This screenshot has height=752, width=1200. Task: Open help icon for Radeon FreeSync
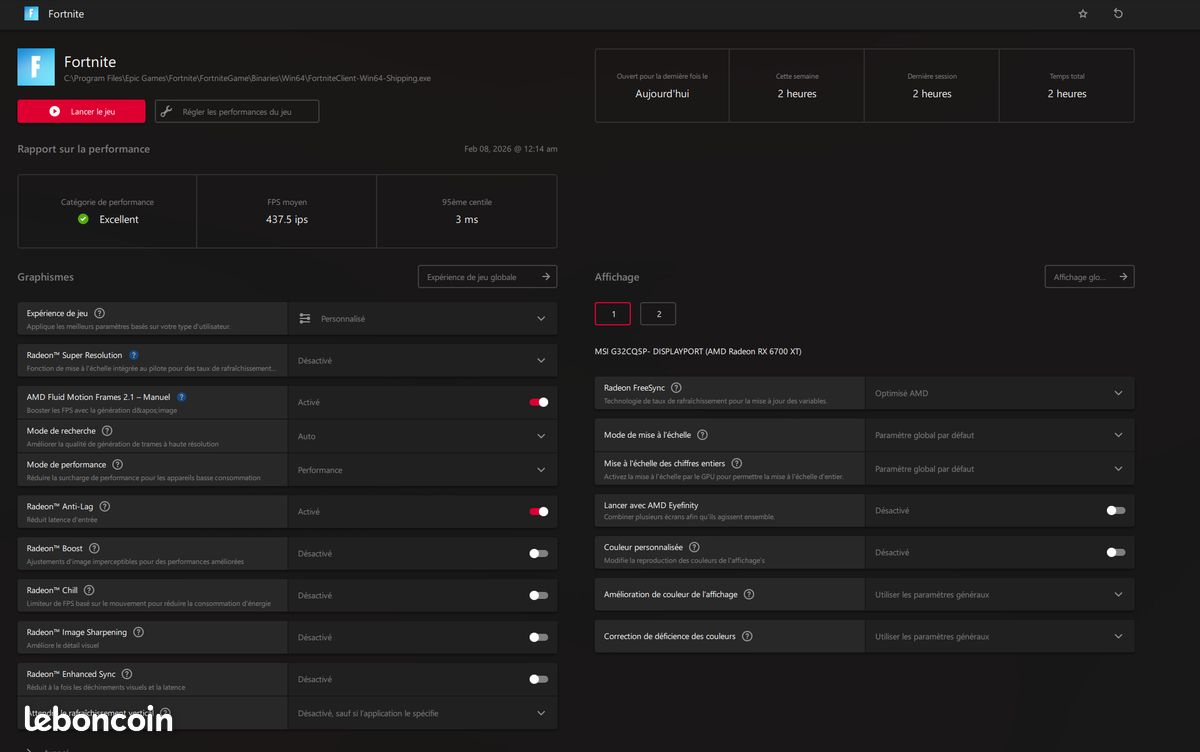coord(676,388)
